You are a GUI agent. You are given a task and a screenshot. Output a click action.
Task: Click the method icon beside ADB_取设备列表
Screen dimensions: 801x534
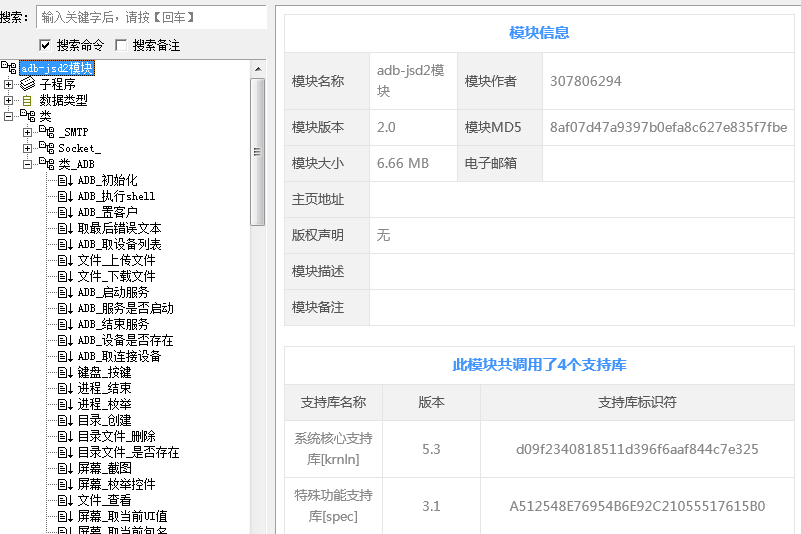tap(65, 244)
